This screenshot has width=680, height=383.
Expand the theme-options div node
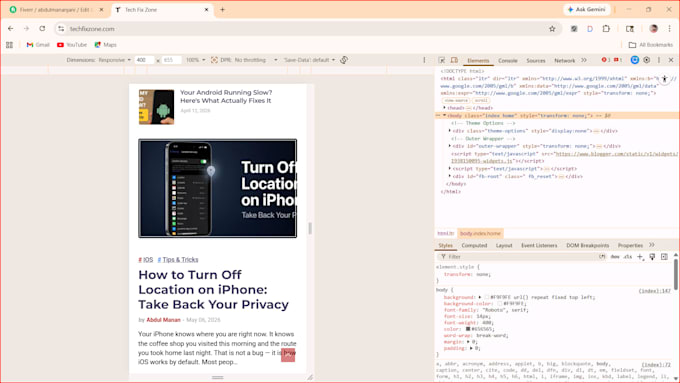coord(450,131)
